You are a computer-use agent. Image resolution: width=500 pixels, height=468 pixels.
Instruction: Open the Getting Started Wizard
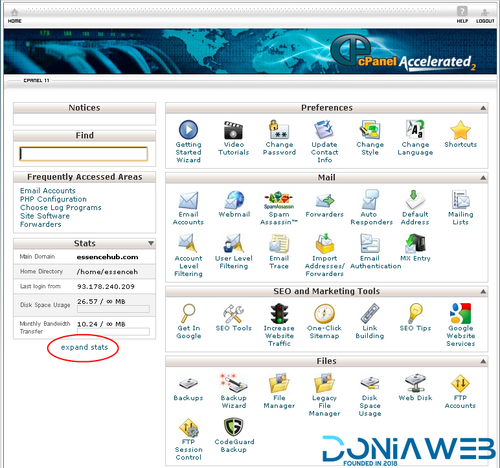click(x=188, y=141)
